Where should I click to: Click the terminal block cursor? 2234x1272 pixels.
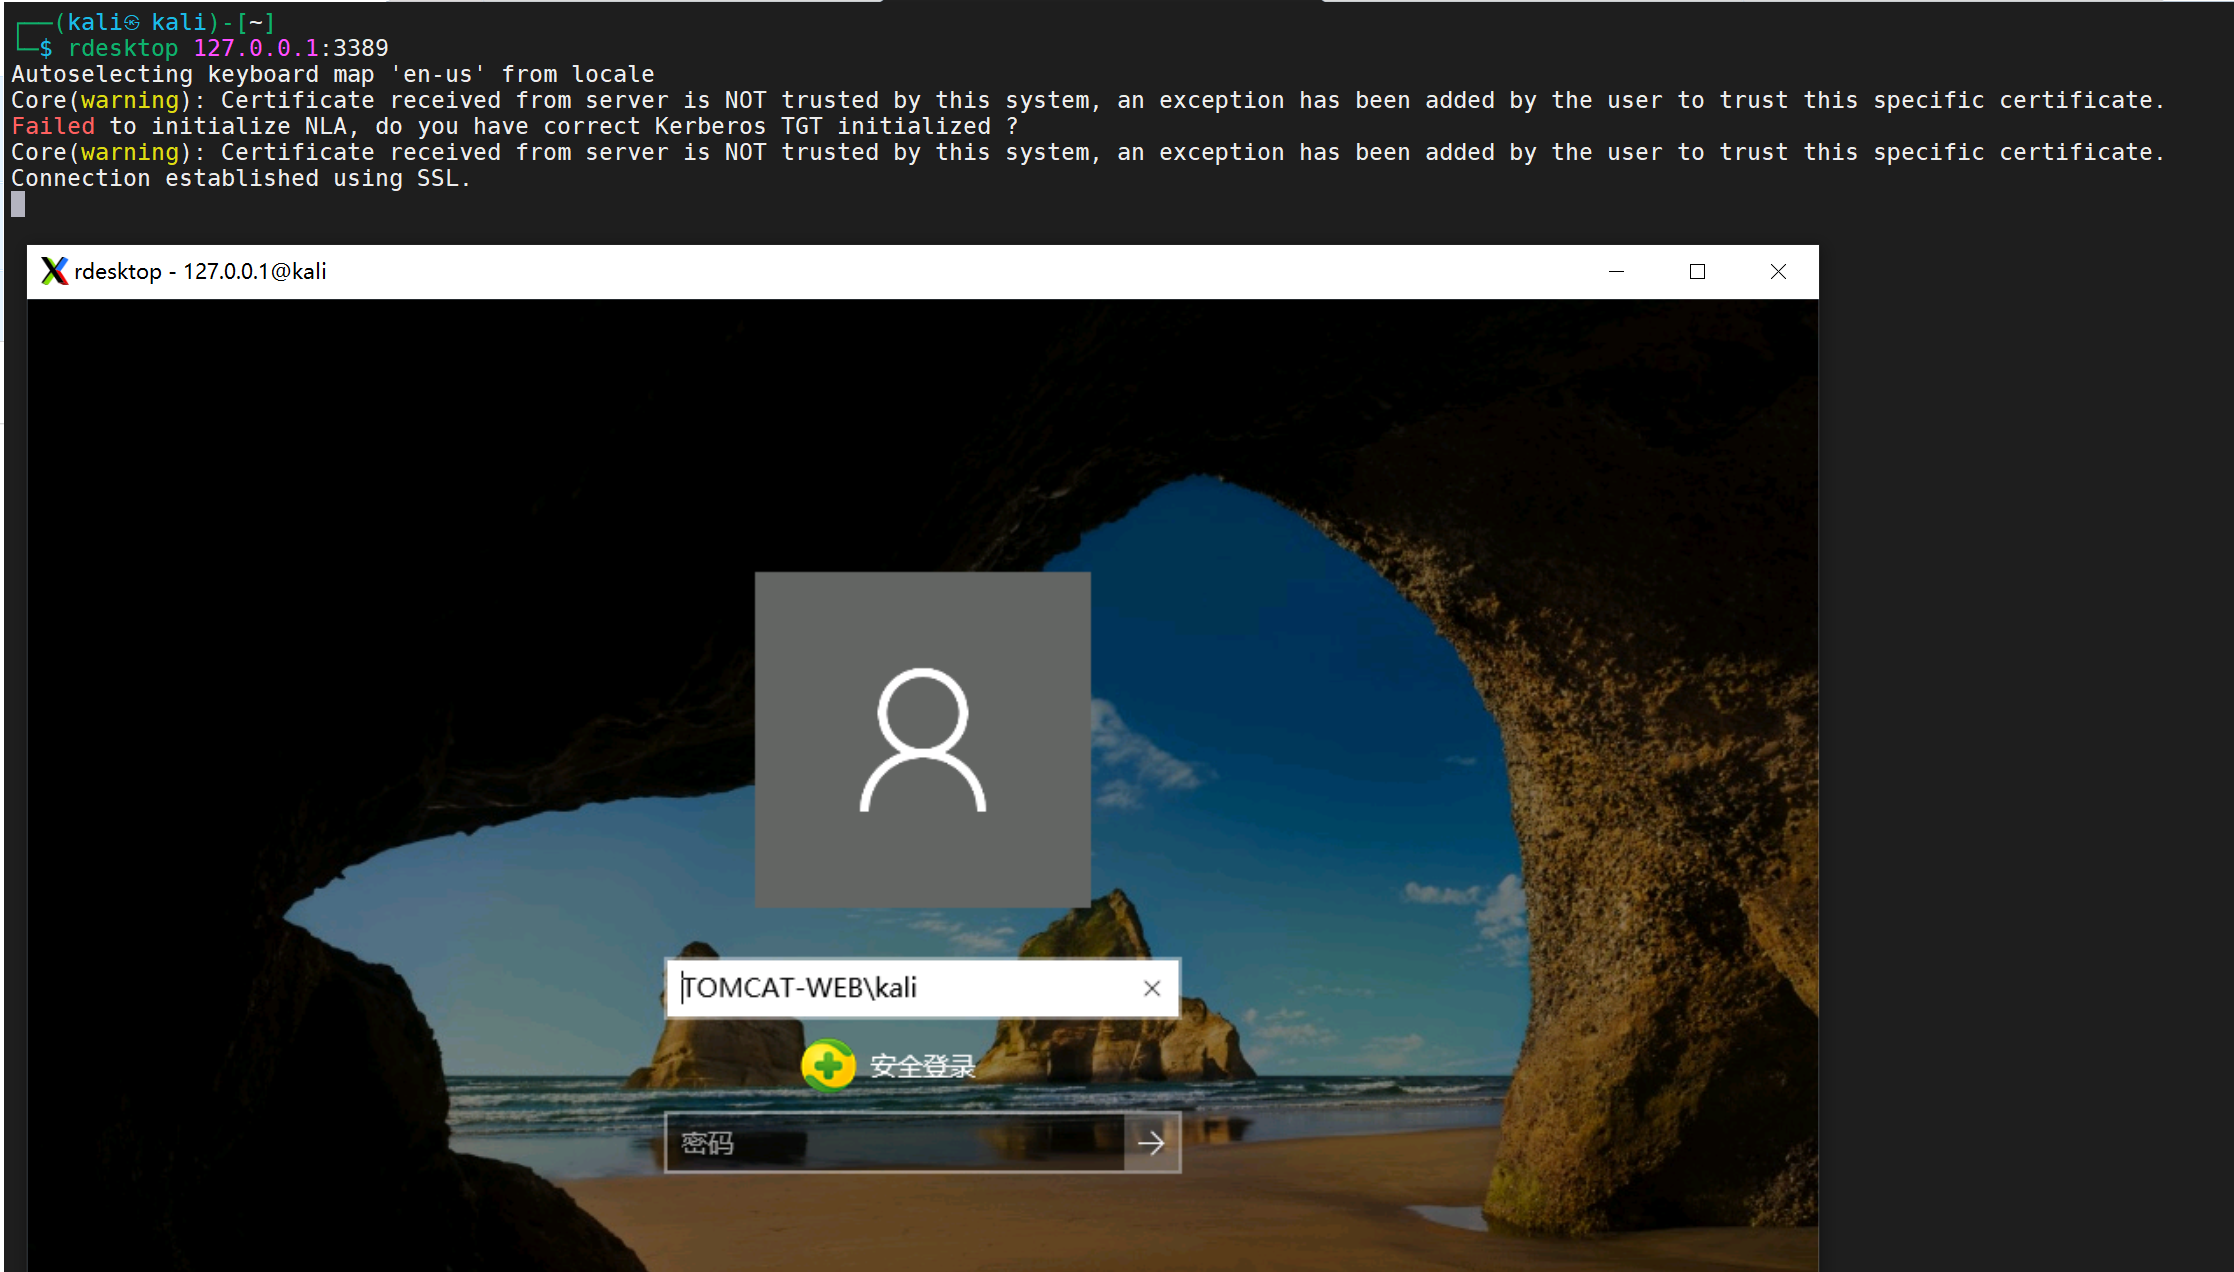pyautogui.click(x=18, y=205)
